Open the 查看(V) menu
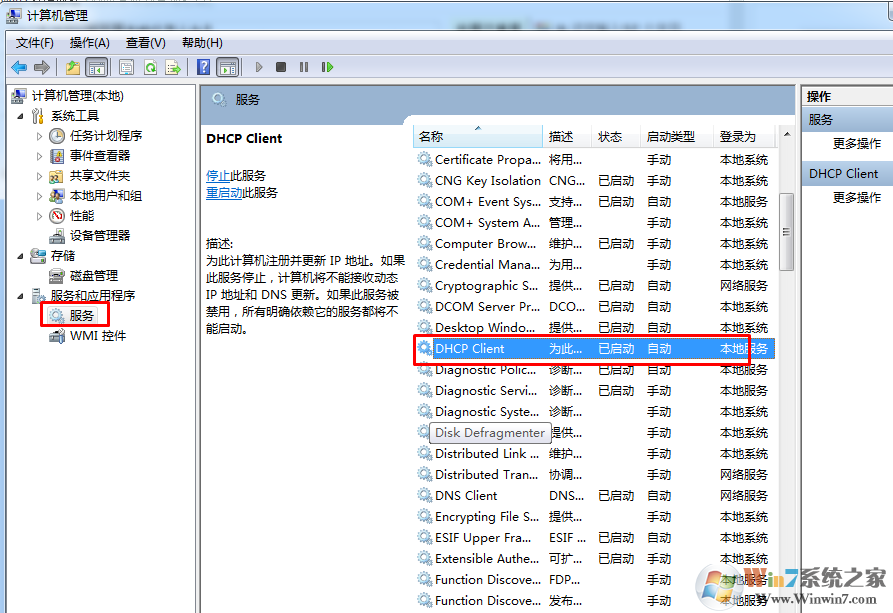 pos(145,43)
